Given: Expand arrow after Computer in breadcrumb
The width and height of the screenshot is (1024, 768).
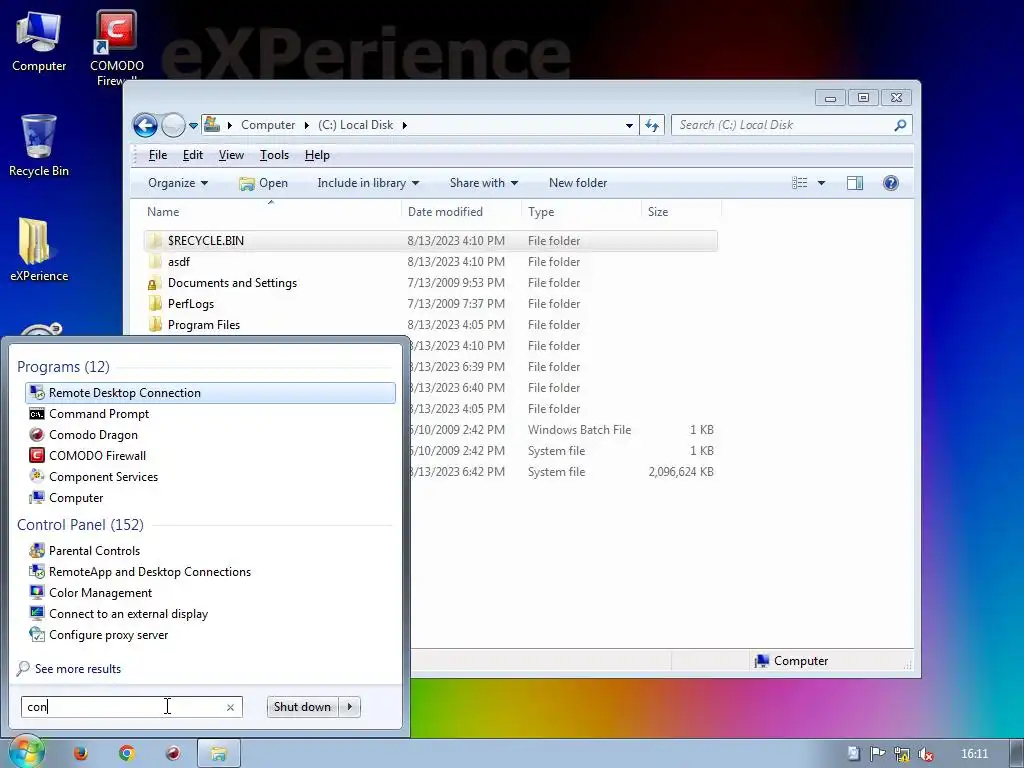Looking at the screenshot, I should [306, 125].
